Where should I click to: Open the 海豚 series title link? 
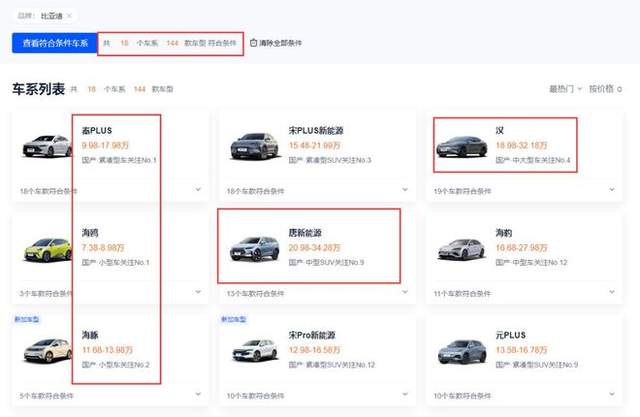point(90,335)
